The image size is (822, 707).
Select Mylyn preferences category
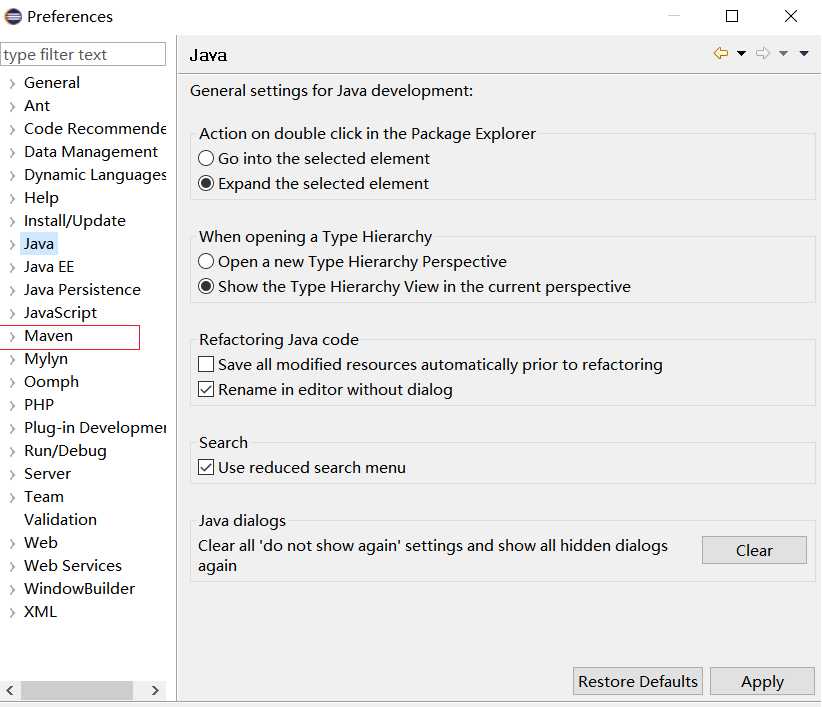tap(46, 358)
